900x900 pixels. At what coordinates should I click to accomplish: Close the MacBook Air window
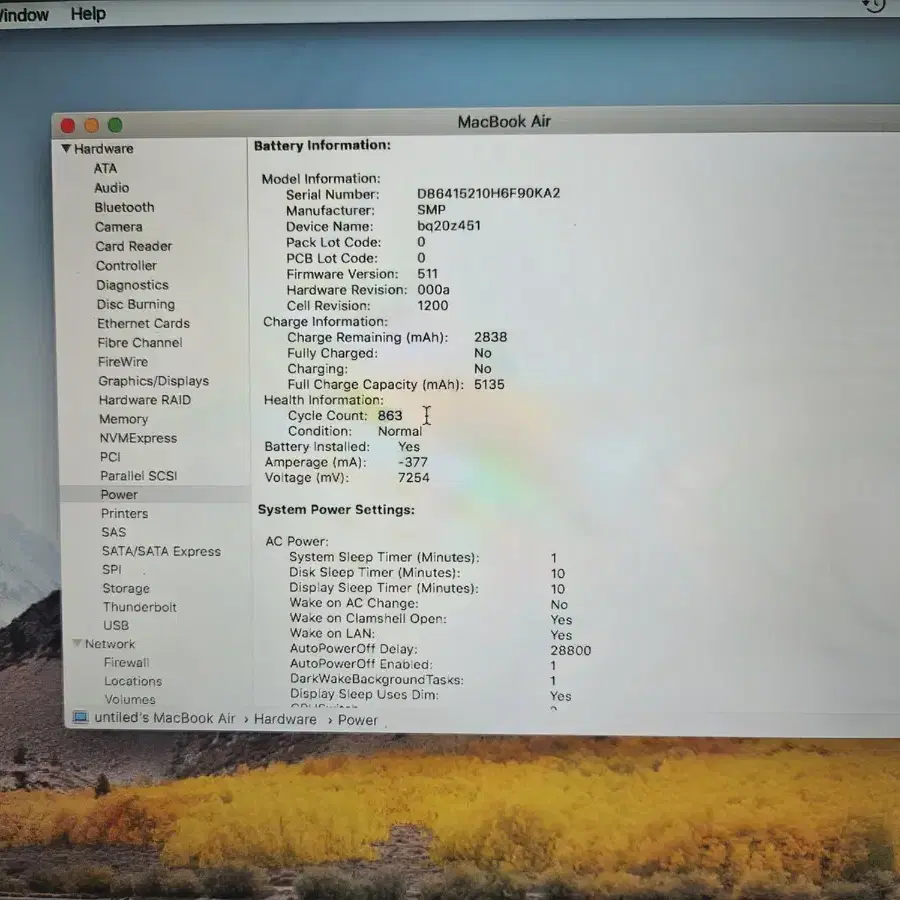point(68,125)
